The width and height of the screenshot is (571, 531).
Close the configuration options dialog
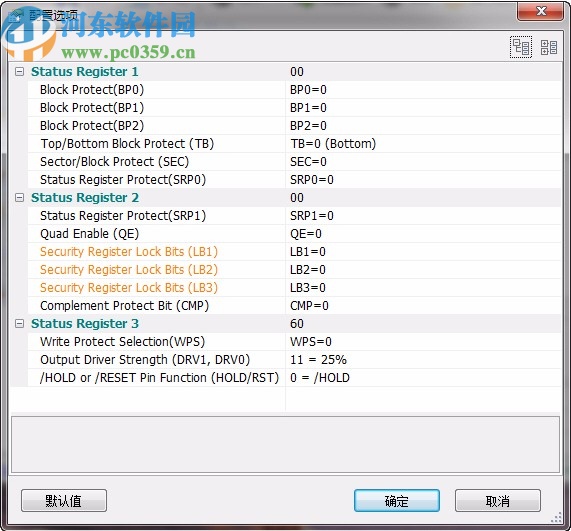tap(540, 11)
